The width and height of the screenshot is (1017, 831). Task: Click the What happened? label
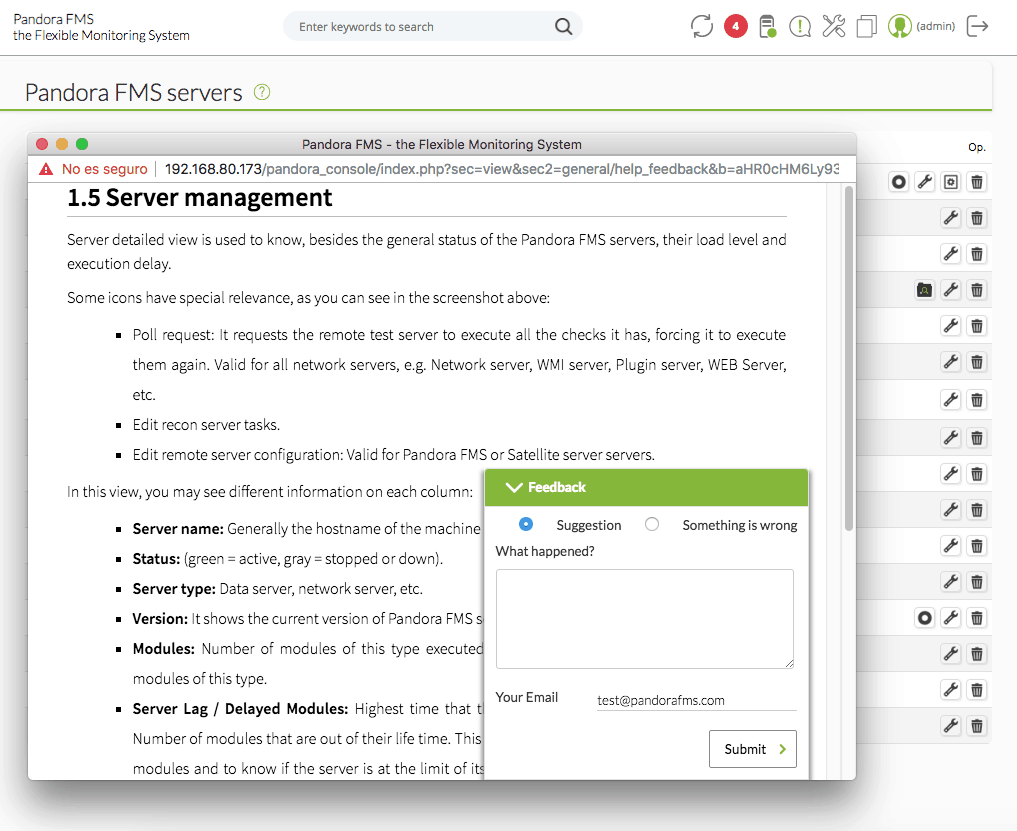(545, 551)
